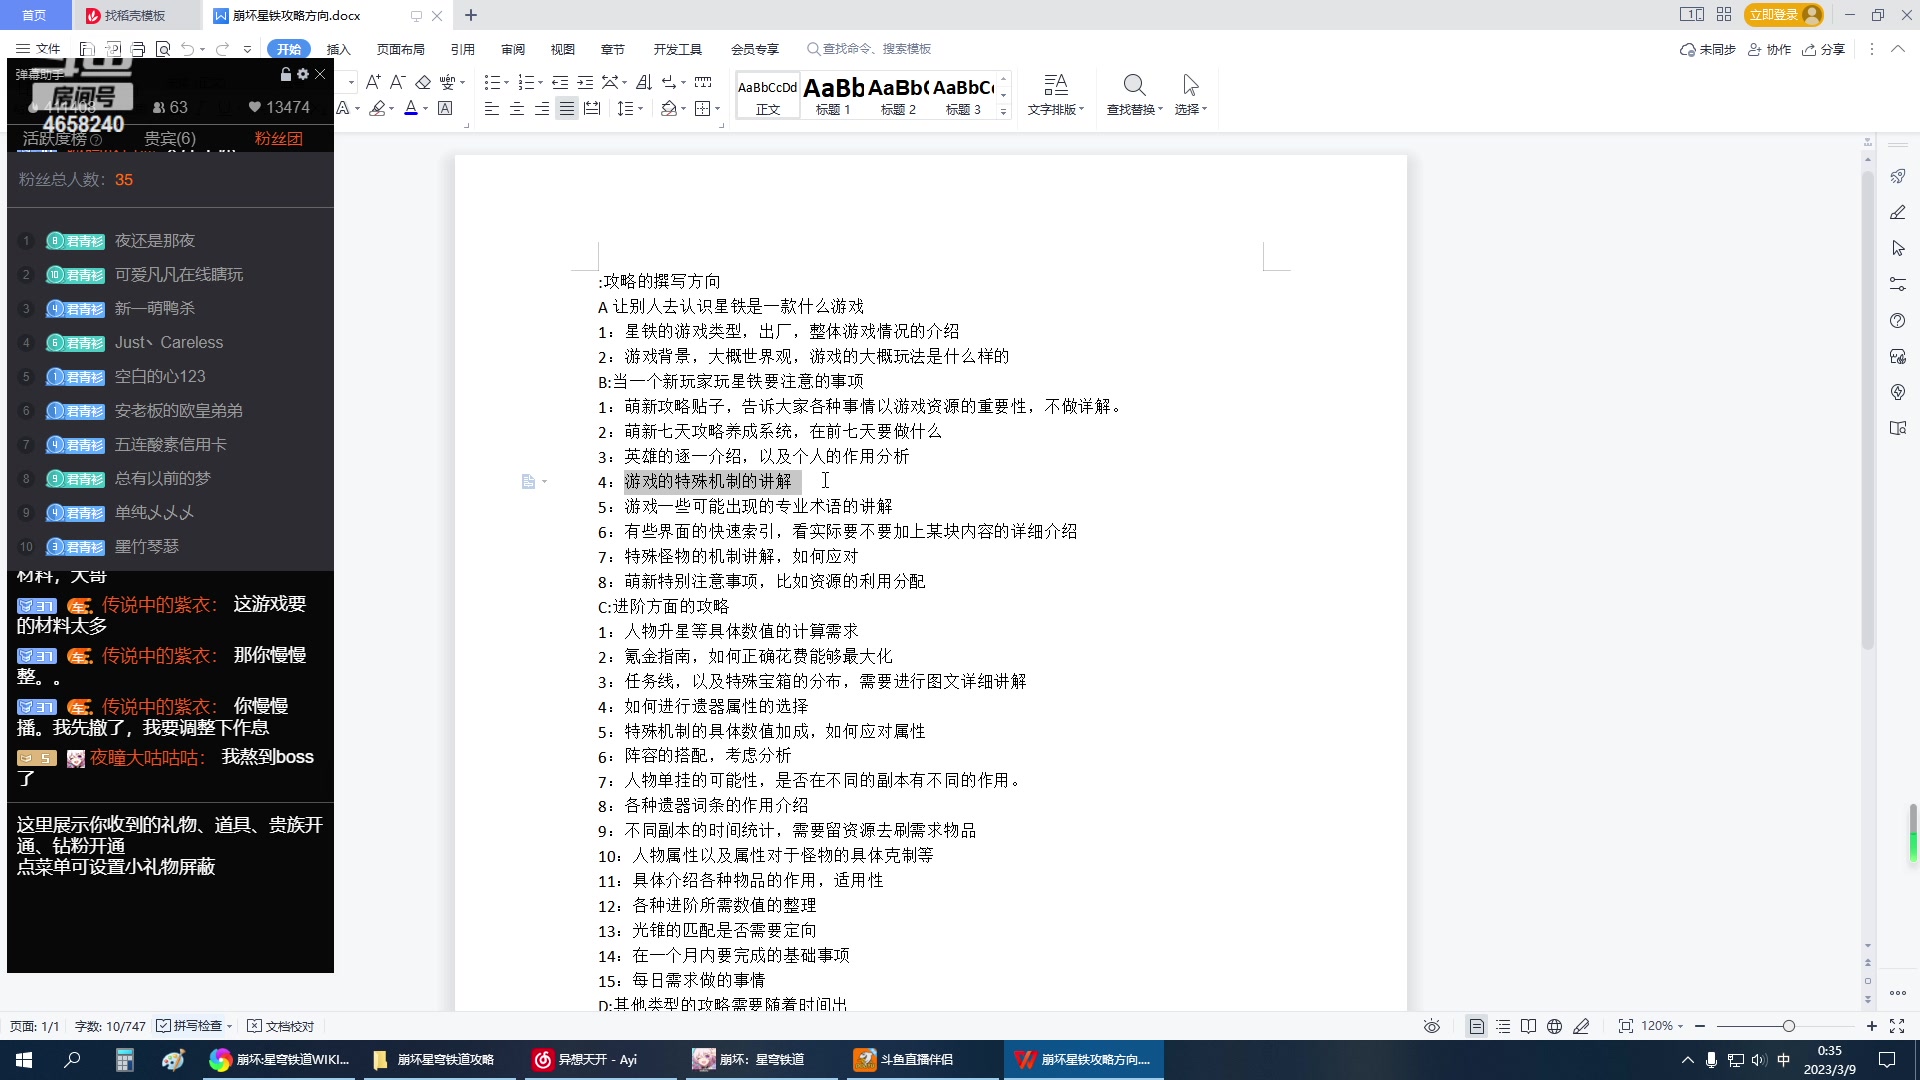Click the highlight pen icon

coord(380,109)
